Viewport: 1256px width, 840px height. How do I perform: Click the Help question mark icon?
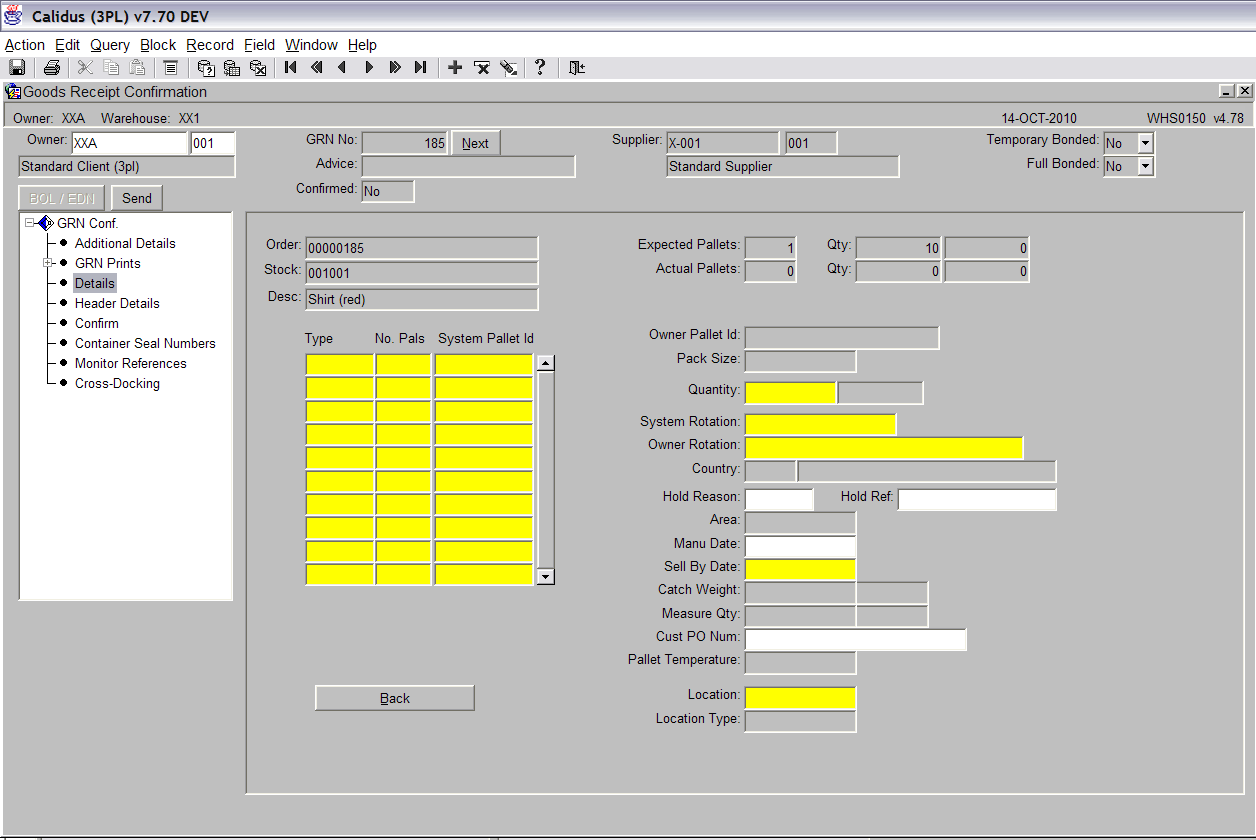(x=540, y=68)
